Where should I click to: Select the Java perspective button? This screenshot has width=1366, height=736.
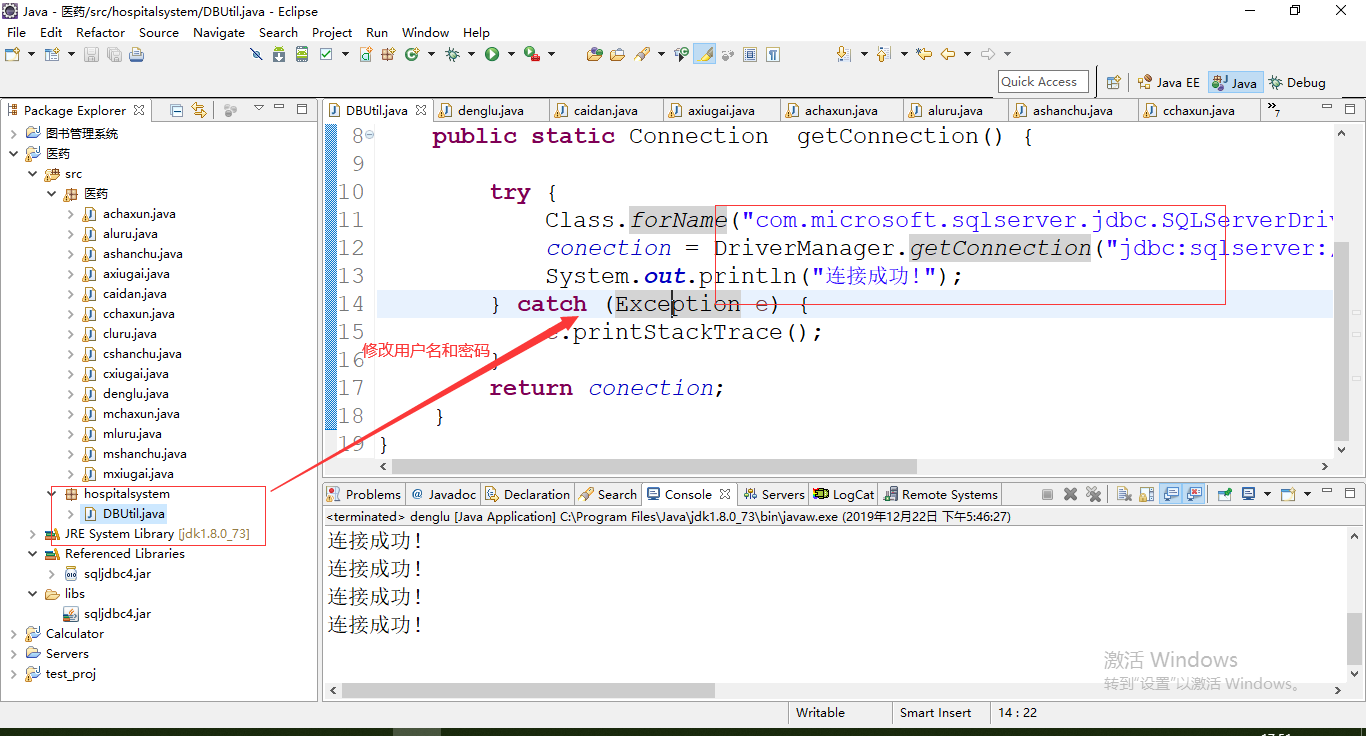pos(1234,82)
